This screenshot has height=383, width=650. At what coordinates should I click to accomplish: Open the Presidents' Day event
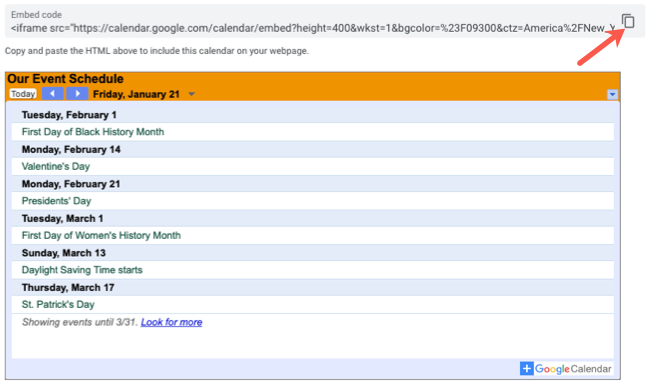[x=56, y=201]
